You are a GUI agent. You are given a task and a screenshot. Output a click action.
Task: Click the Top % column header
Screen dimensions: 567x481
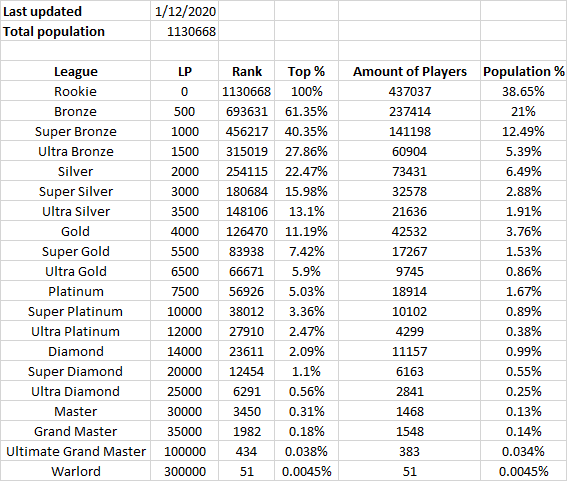pos(306,71)
